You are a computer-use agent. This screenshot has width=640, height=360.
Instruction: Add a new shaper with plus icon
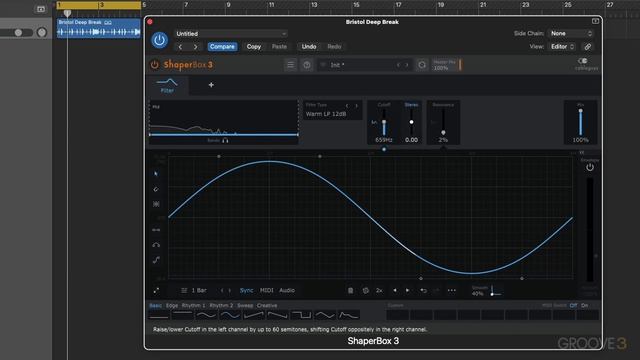(x=211, y=85)
